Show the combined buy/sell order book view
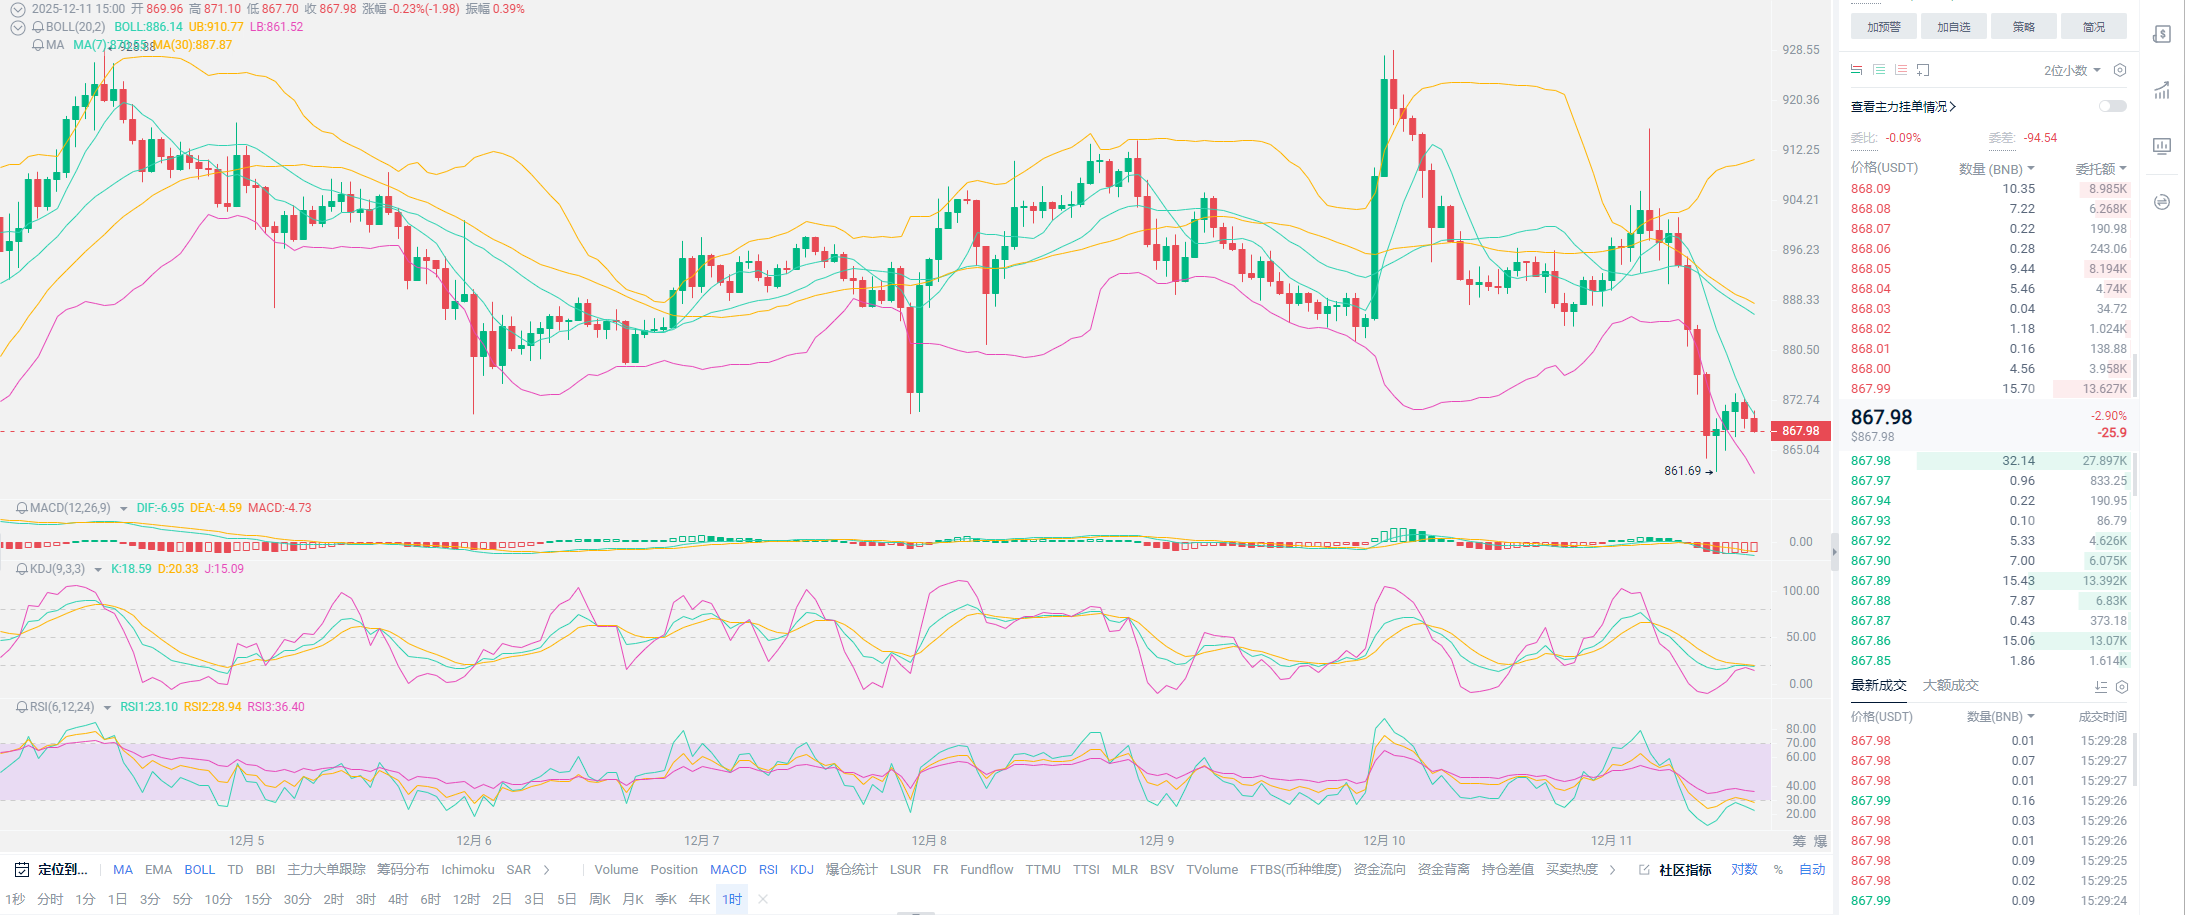Screen dimensions: 2185x915 1857,70
